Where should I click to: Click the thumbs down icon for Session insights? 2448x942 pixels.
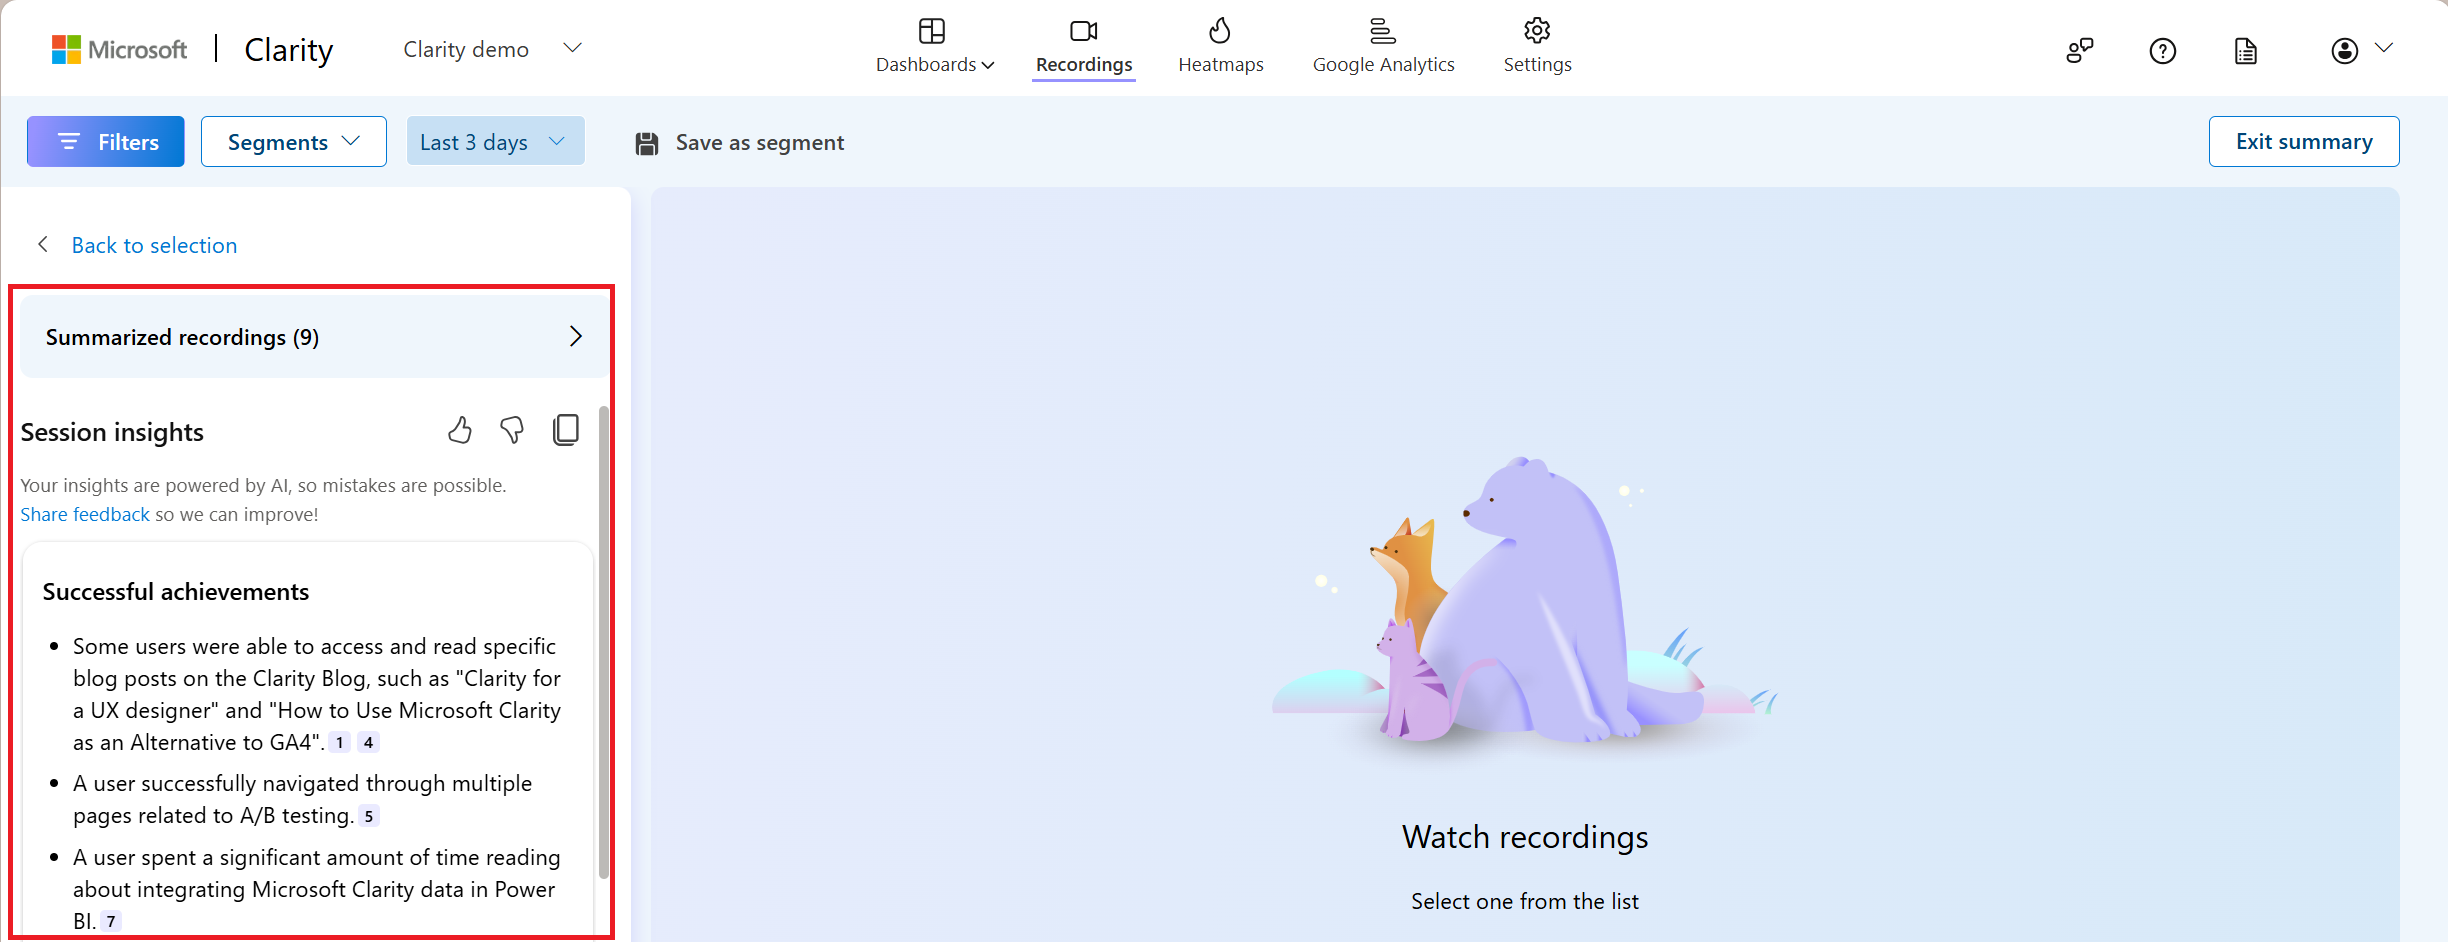pyautogui.click(x=512, y=430)
